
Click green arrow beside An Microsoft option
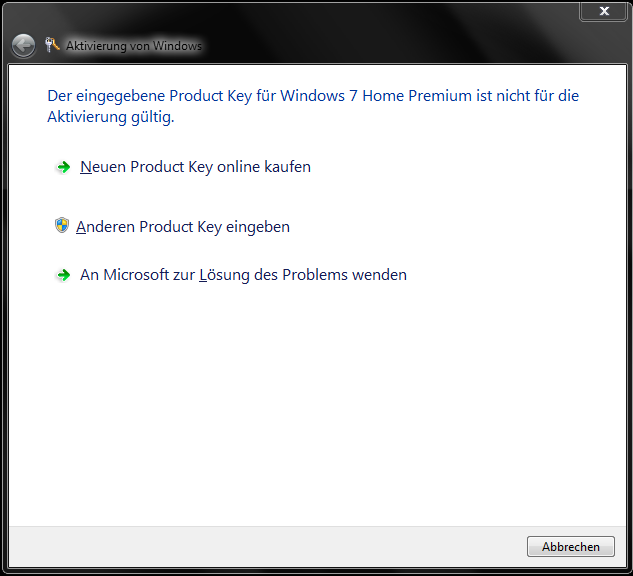tap(63, 275)
